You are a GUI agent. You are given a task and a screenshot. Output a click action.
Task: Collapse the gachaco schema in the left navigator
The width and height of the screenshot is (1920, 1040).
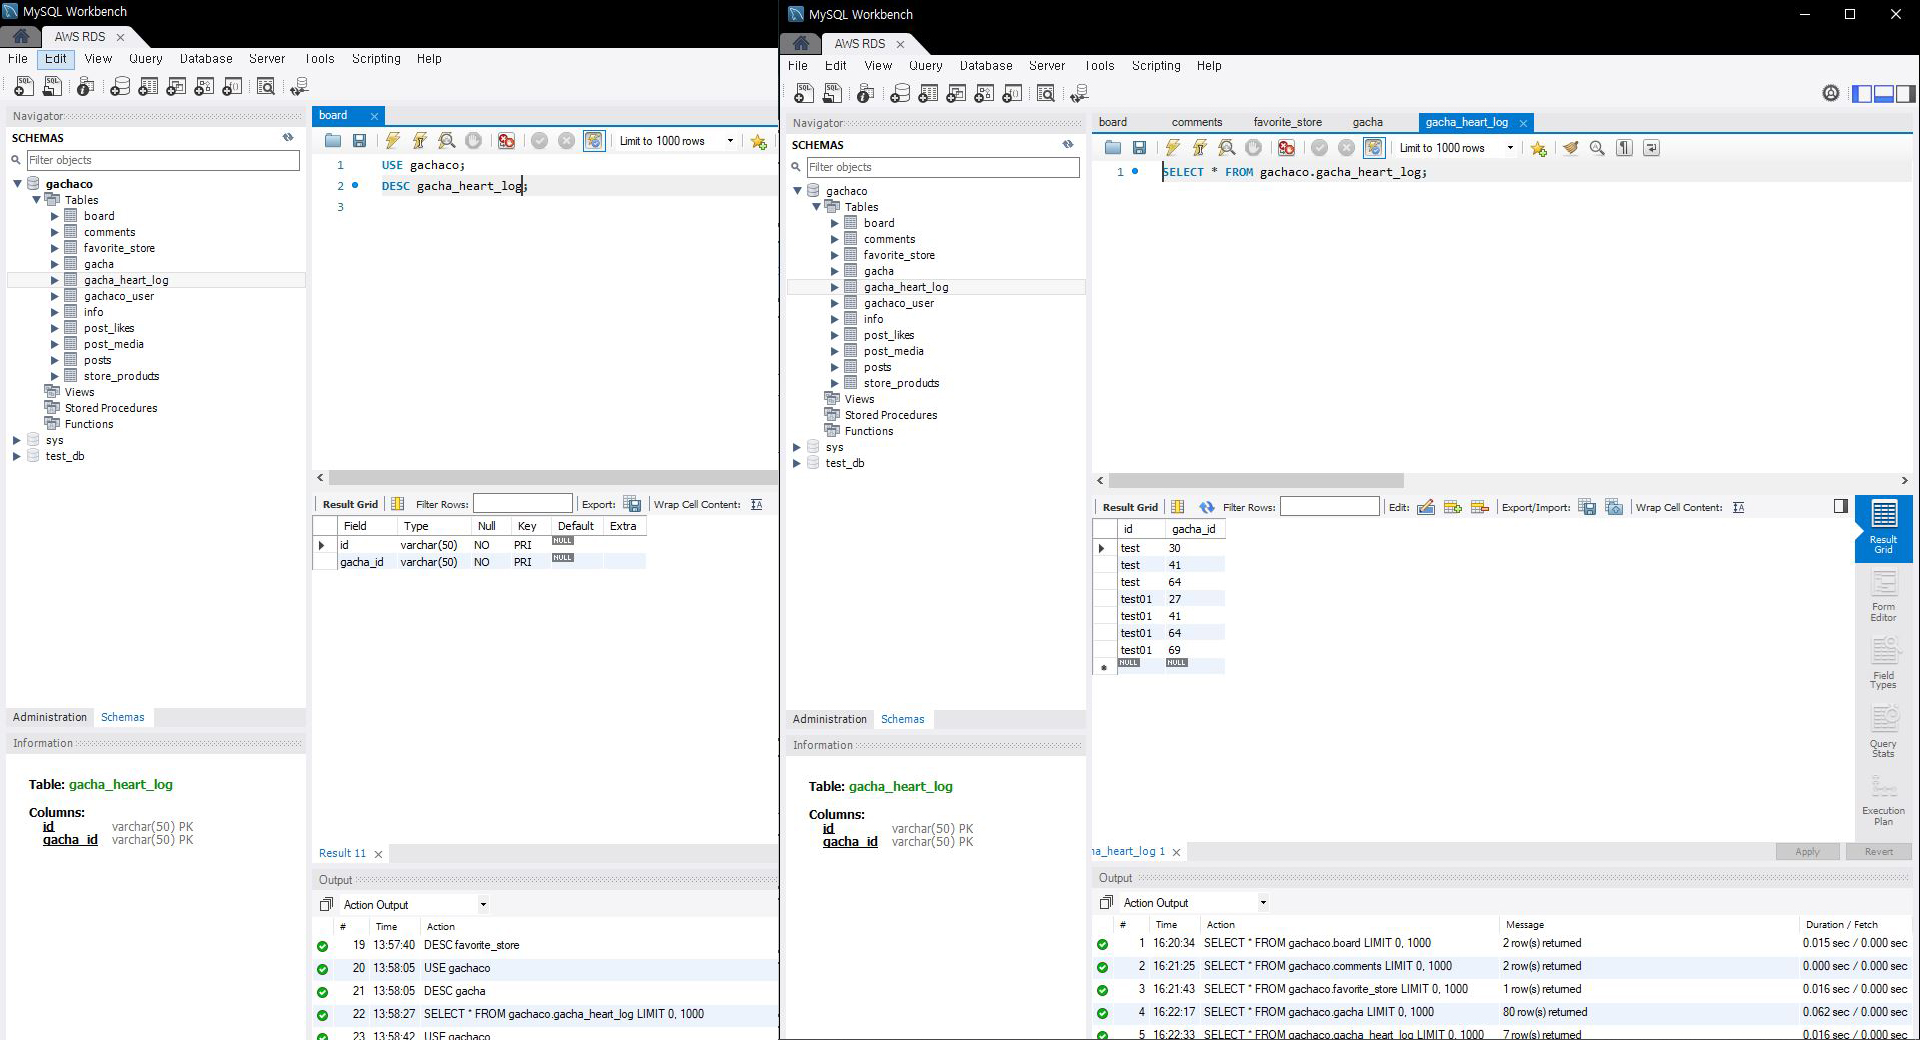click(x=17, y=184)
